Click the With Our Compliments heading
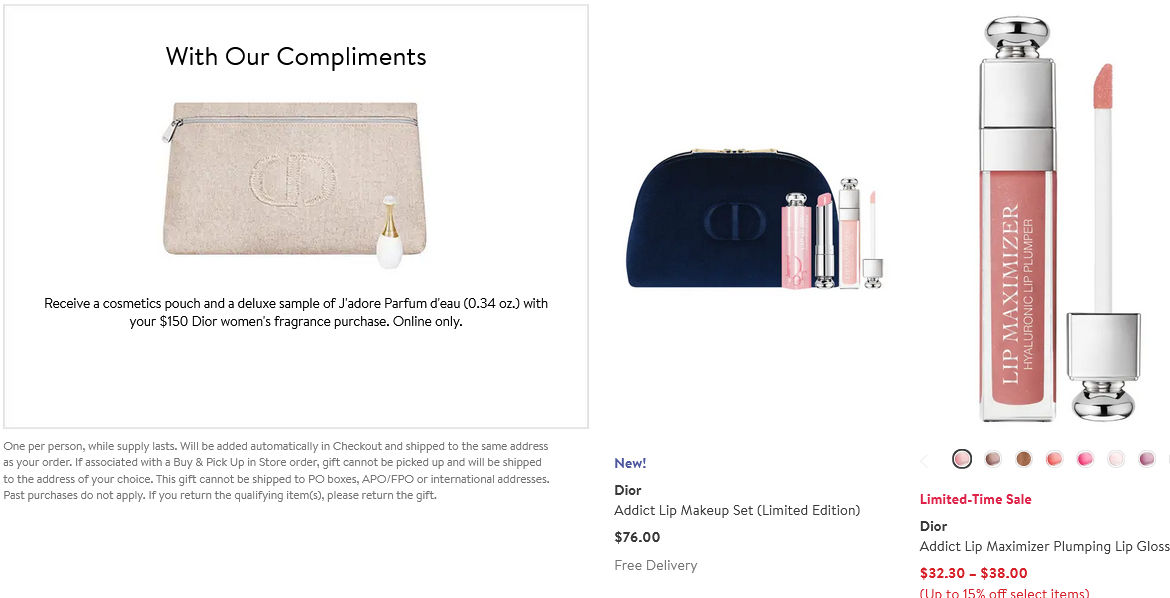 296,57
